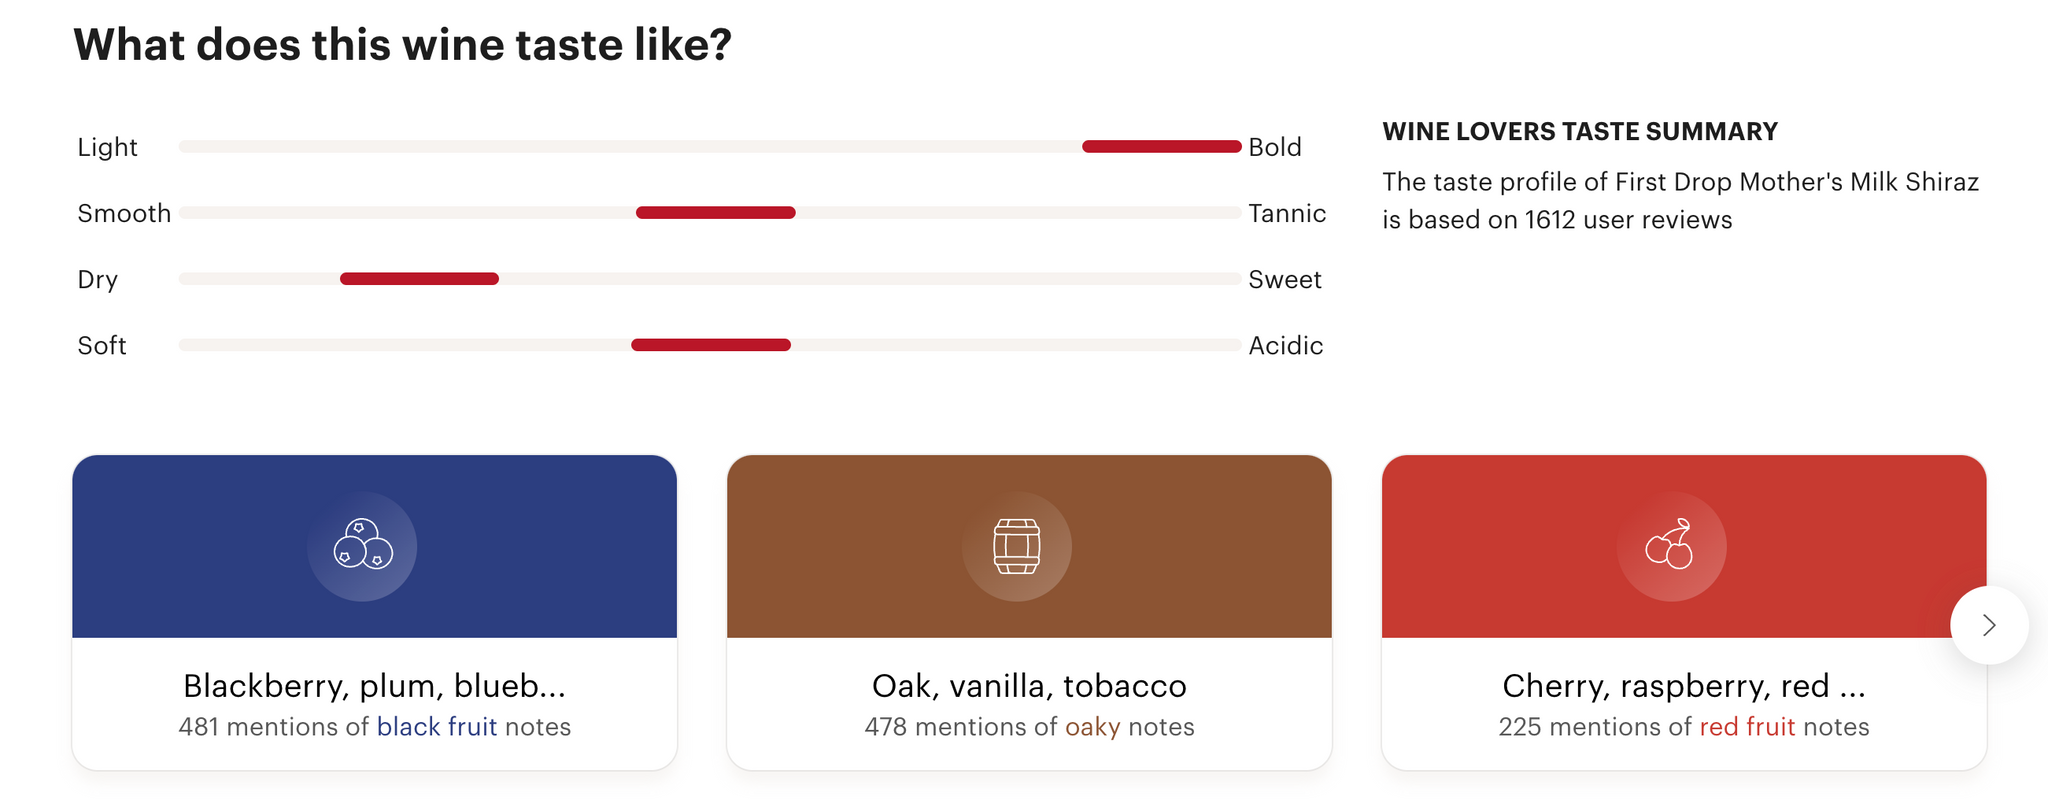
Task: Click the Smooth to Tannic red indicator
Action: (716, 213)
